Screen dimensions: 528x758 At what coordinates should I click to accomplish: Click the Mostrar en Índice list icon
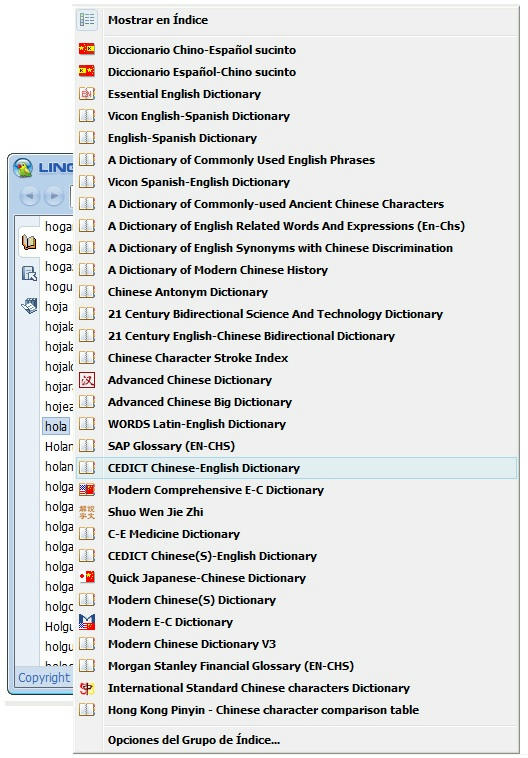(87, 20)
